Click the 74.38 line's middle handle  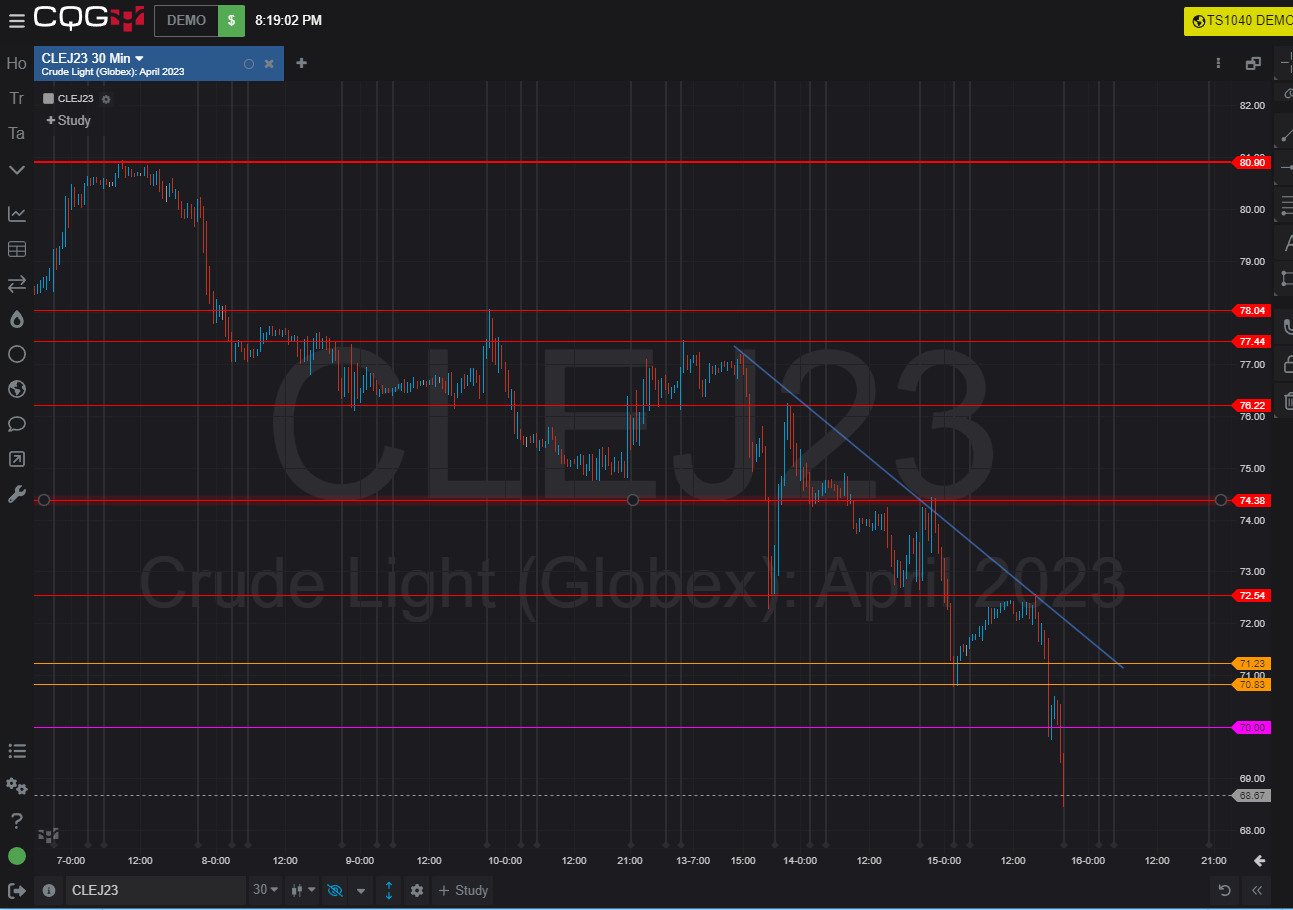[x=632, y=500]
